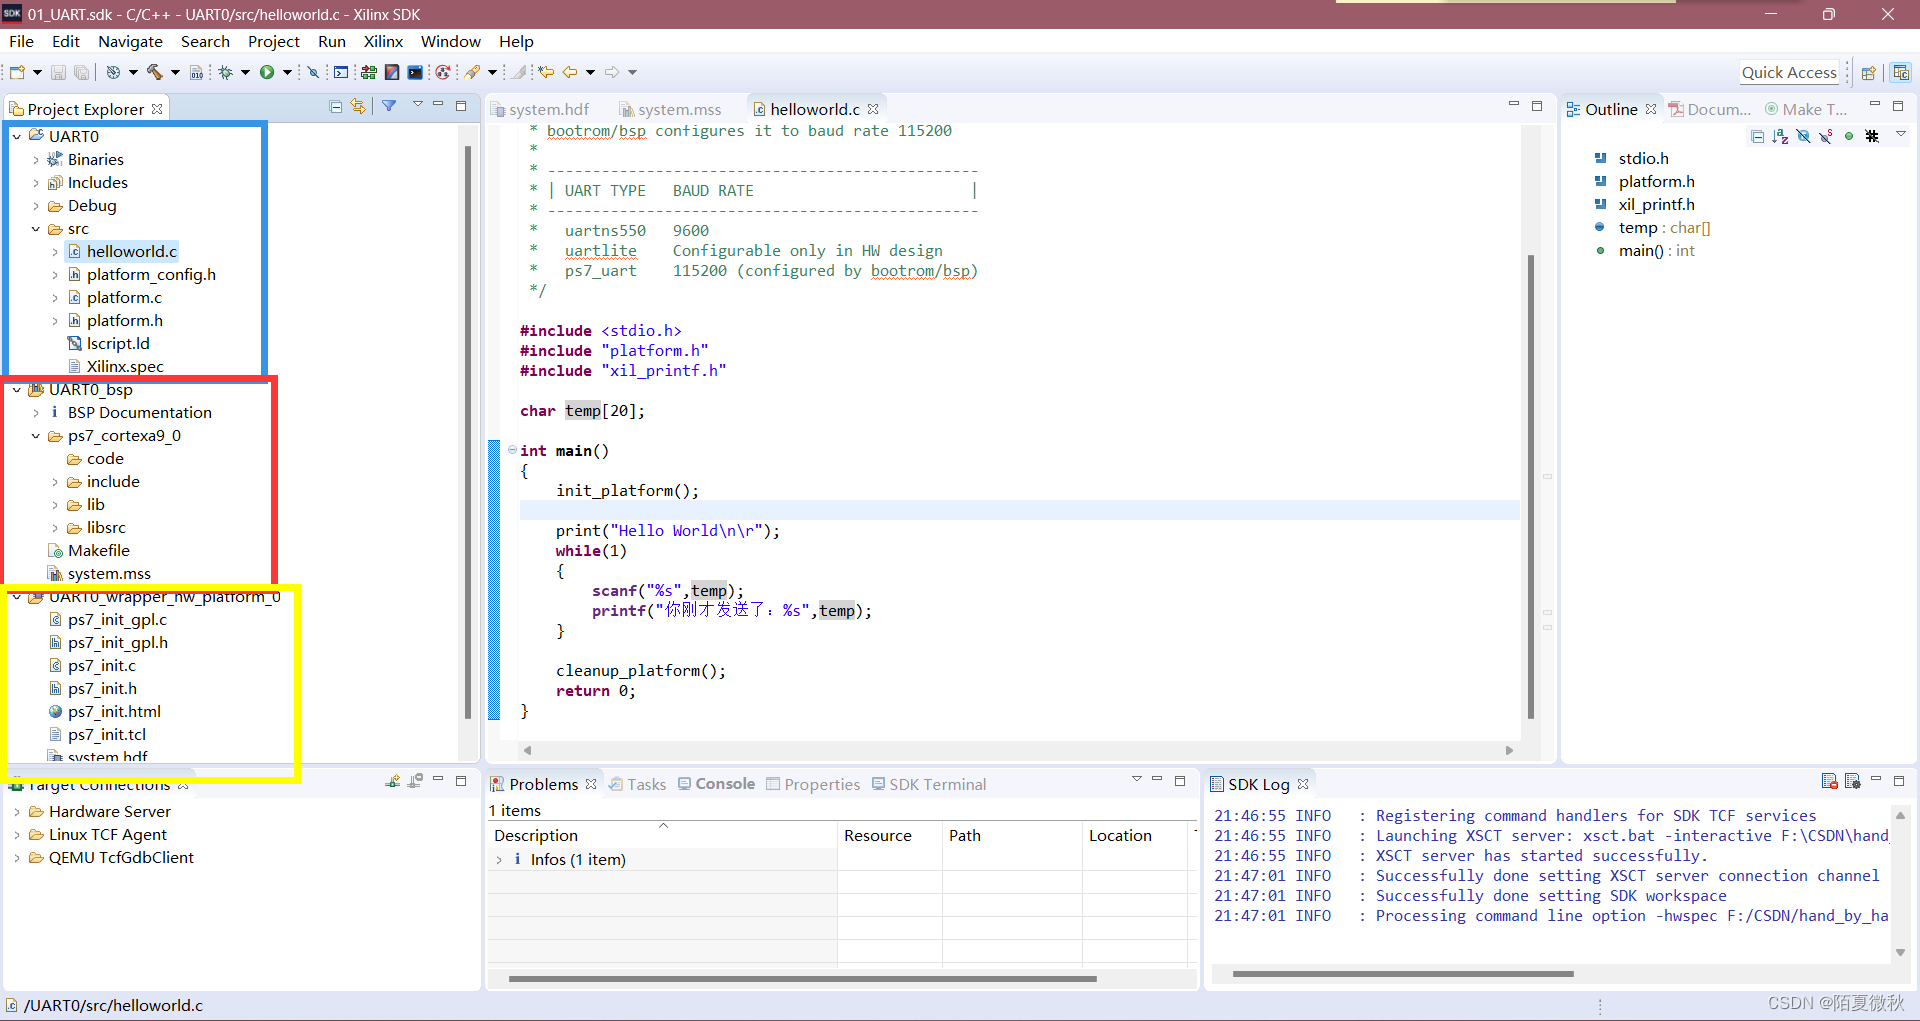Image resolution: width=1920 pixels, height=1021 pixels.
Task: Click Link with Editor in Project Explorer
Action: [358, 106]
